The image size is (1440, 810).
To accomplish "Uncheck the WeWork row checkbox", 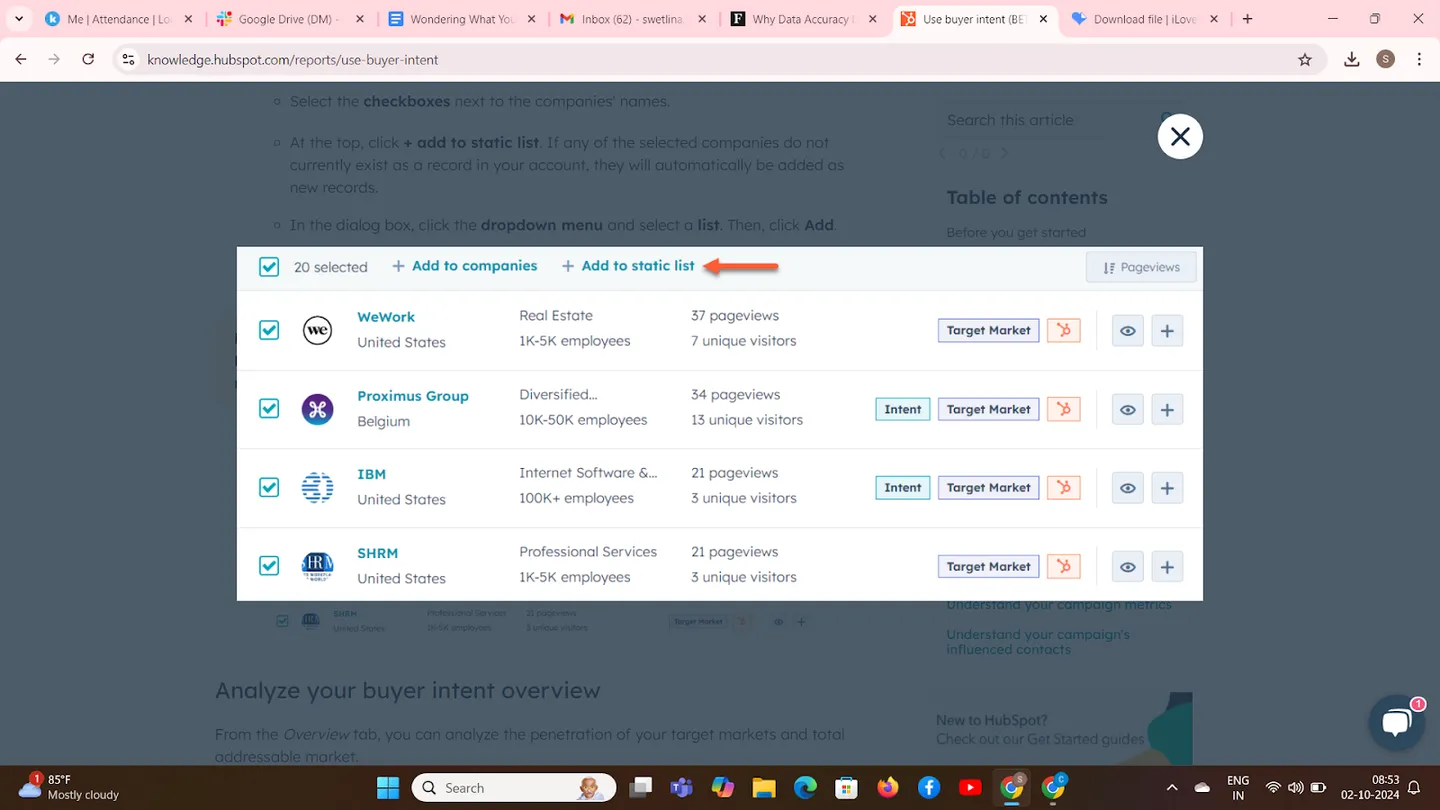I will [269, 330].
